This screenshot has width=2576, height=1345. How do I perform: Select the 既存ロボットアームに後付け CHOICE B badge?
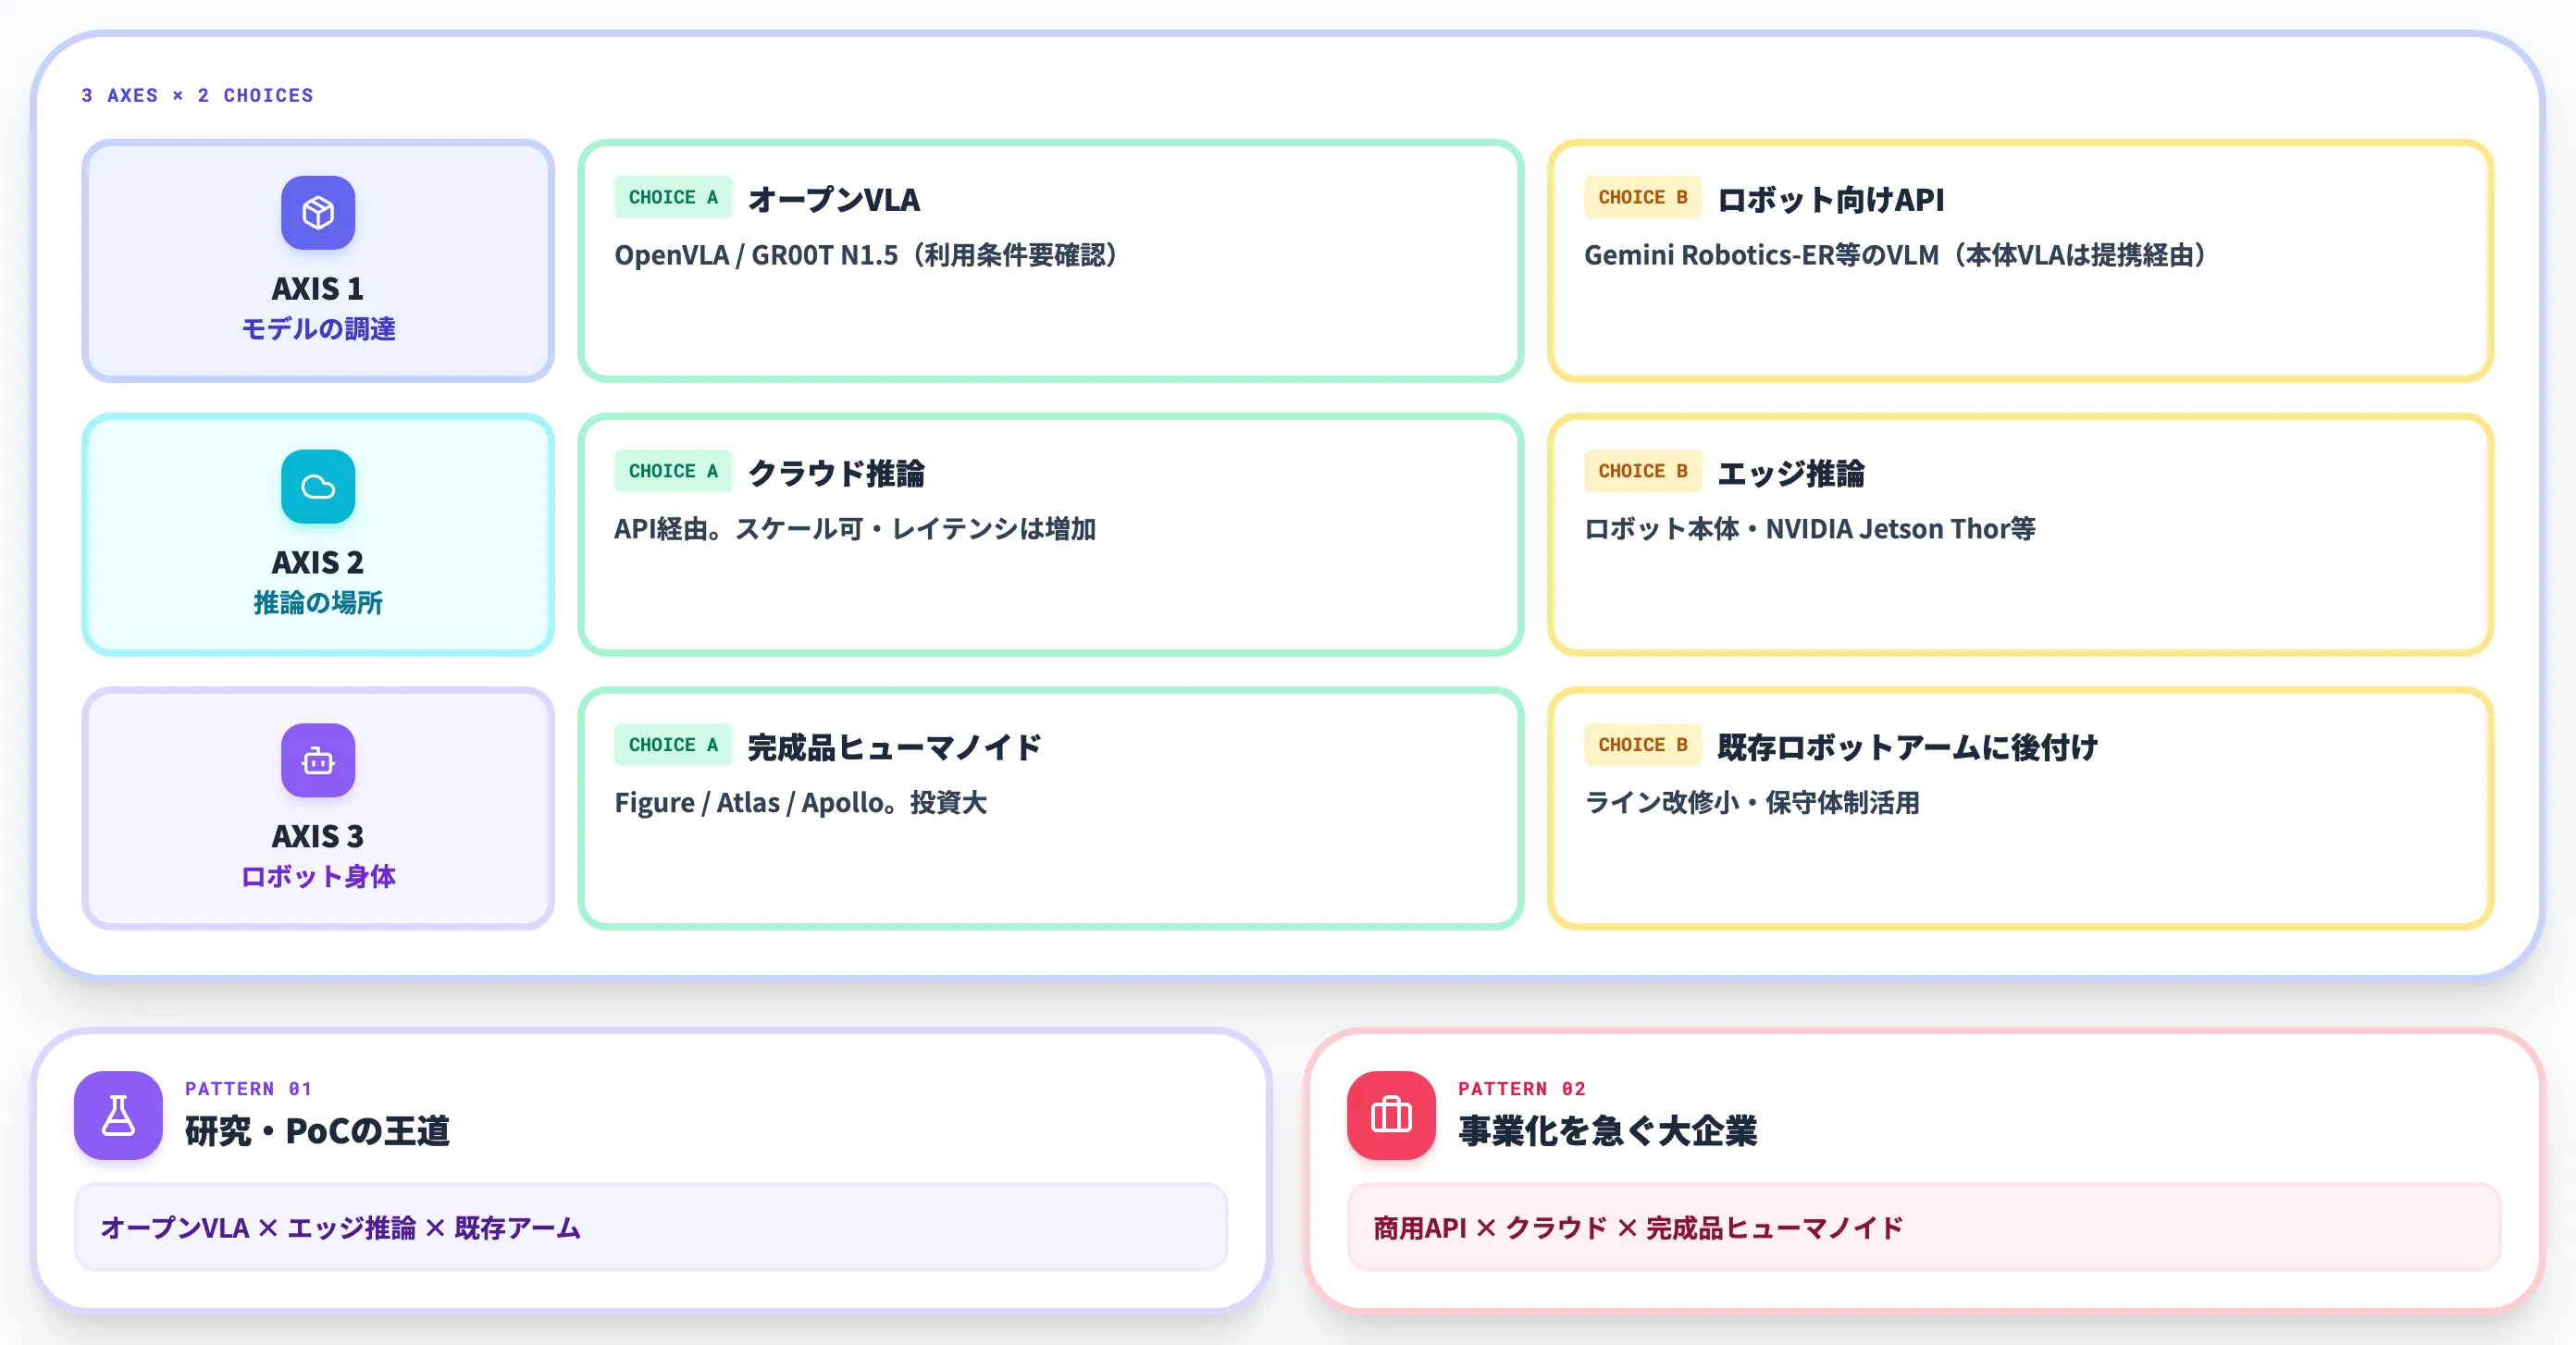[1642, 746]
